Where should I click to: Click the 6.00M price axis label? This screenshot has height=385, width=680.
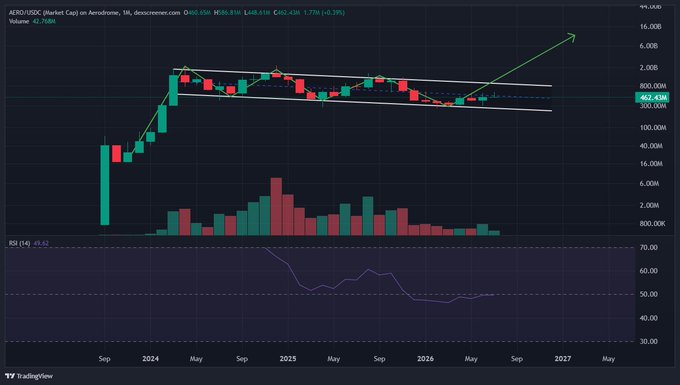pyautogui.click(x=649, y=183)
